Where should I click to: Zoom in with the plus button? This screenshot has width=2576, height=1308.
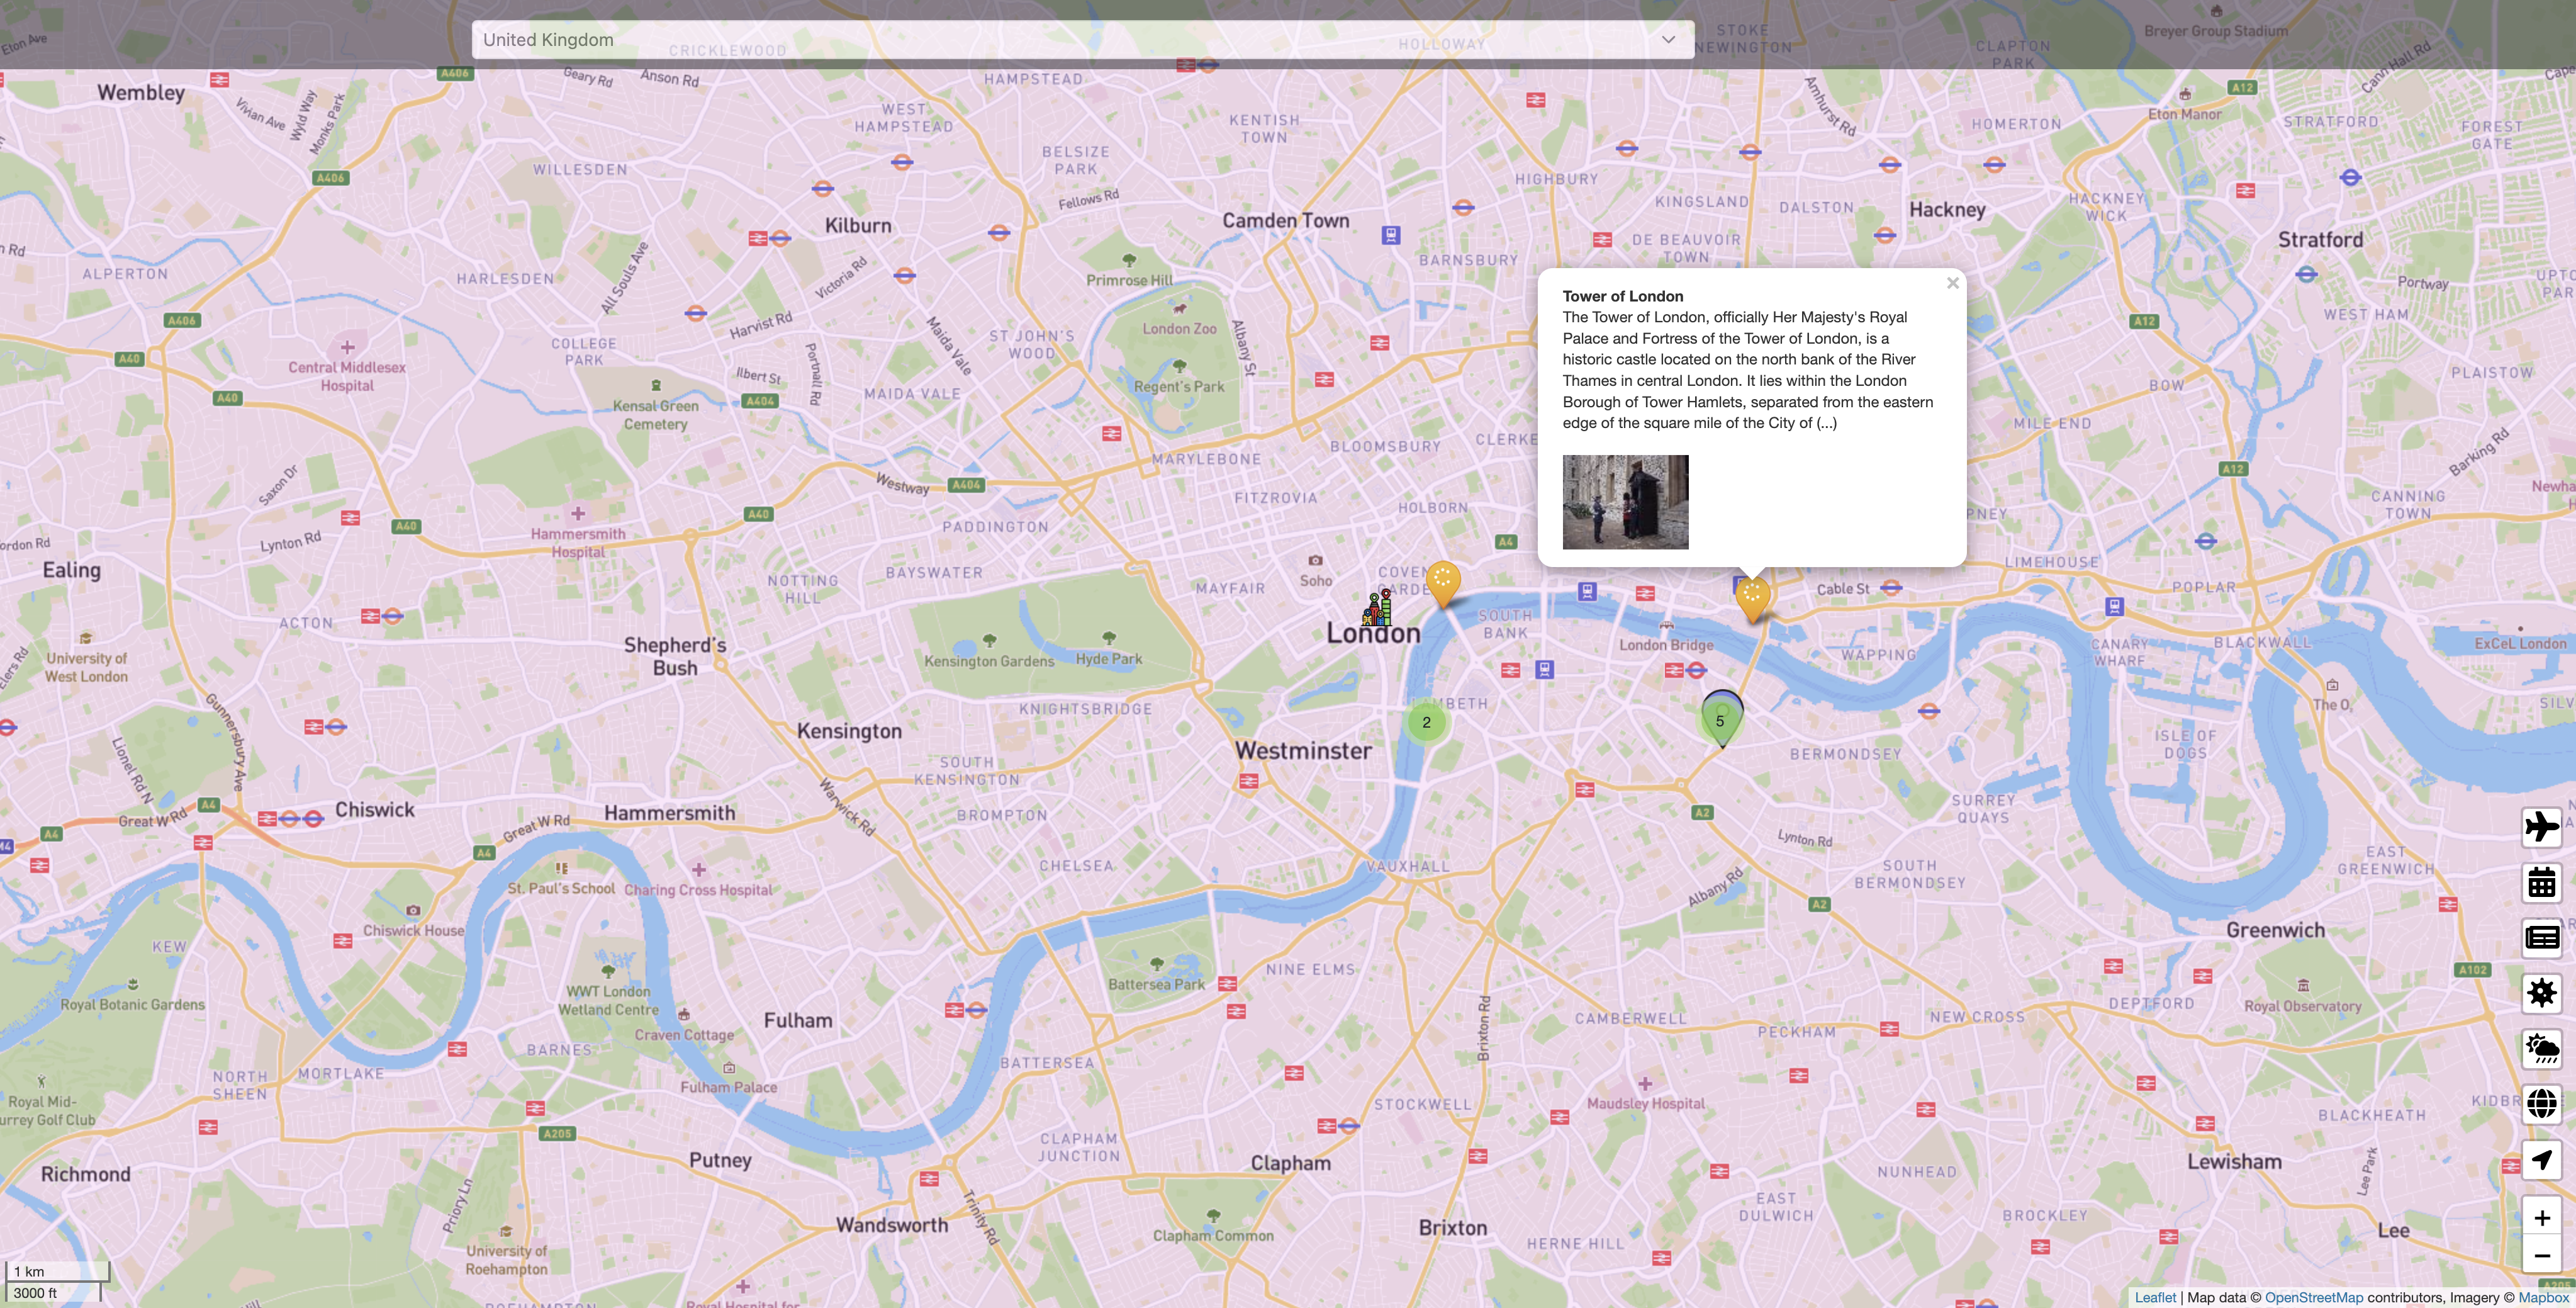[2541, 1218]
